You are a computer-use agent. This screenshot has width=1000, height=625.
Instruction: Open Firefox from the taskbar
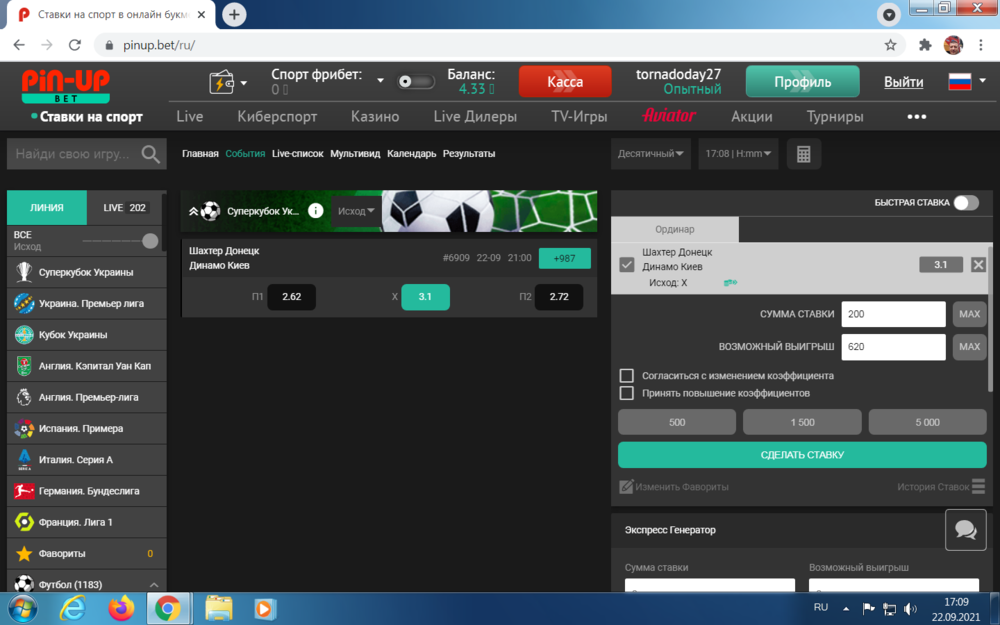[x=121, y=608]
